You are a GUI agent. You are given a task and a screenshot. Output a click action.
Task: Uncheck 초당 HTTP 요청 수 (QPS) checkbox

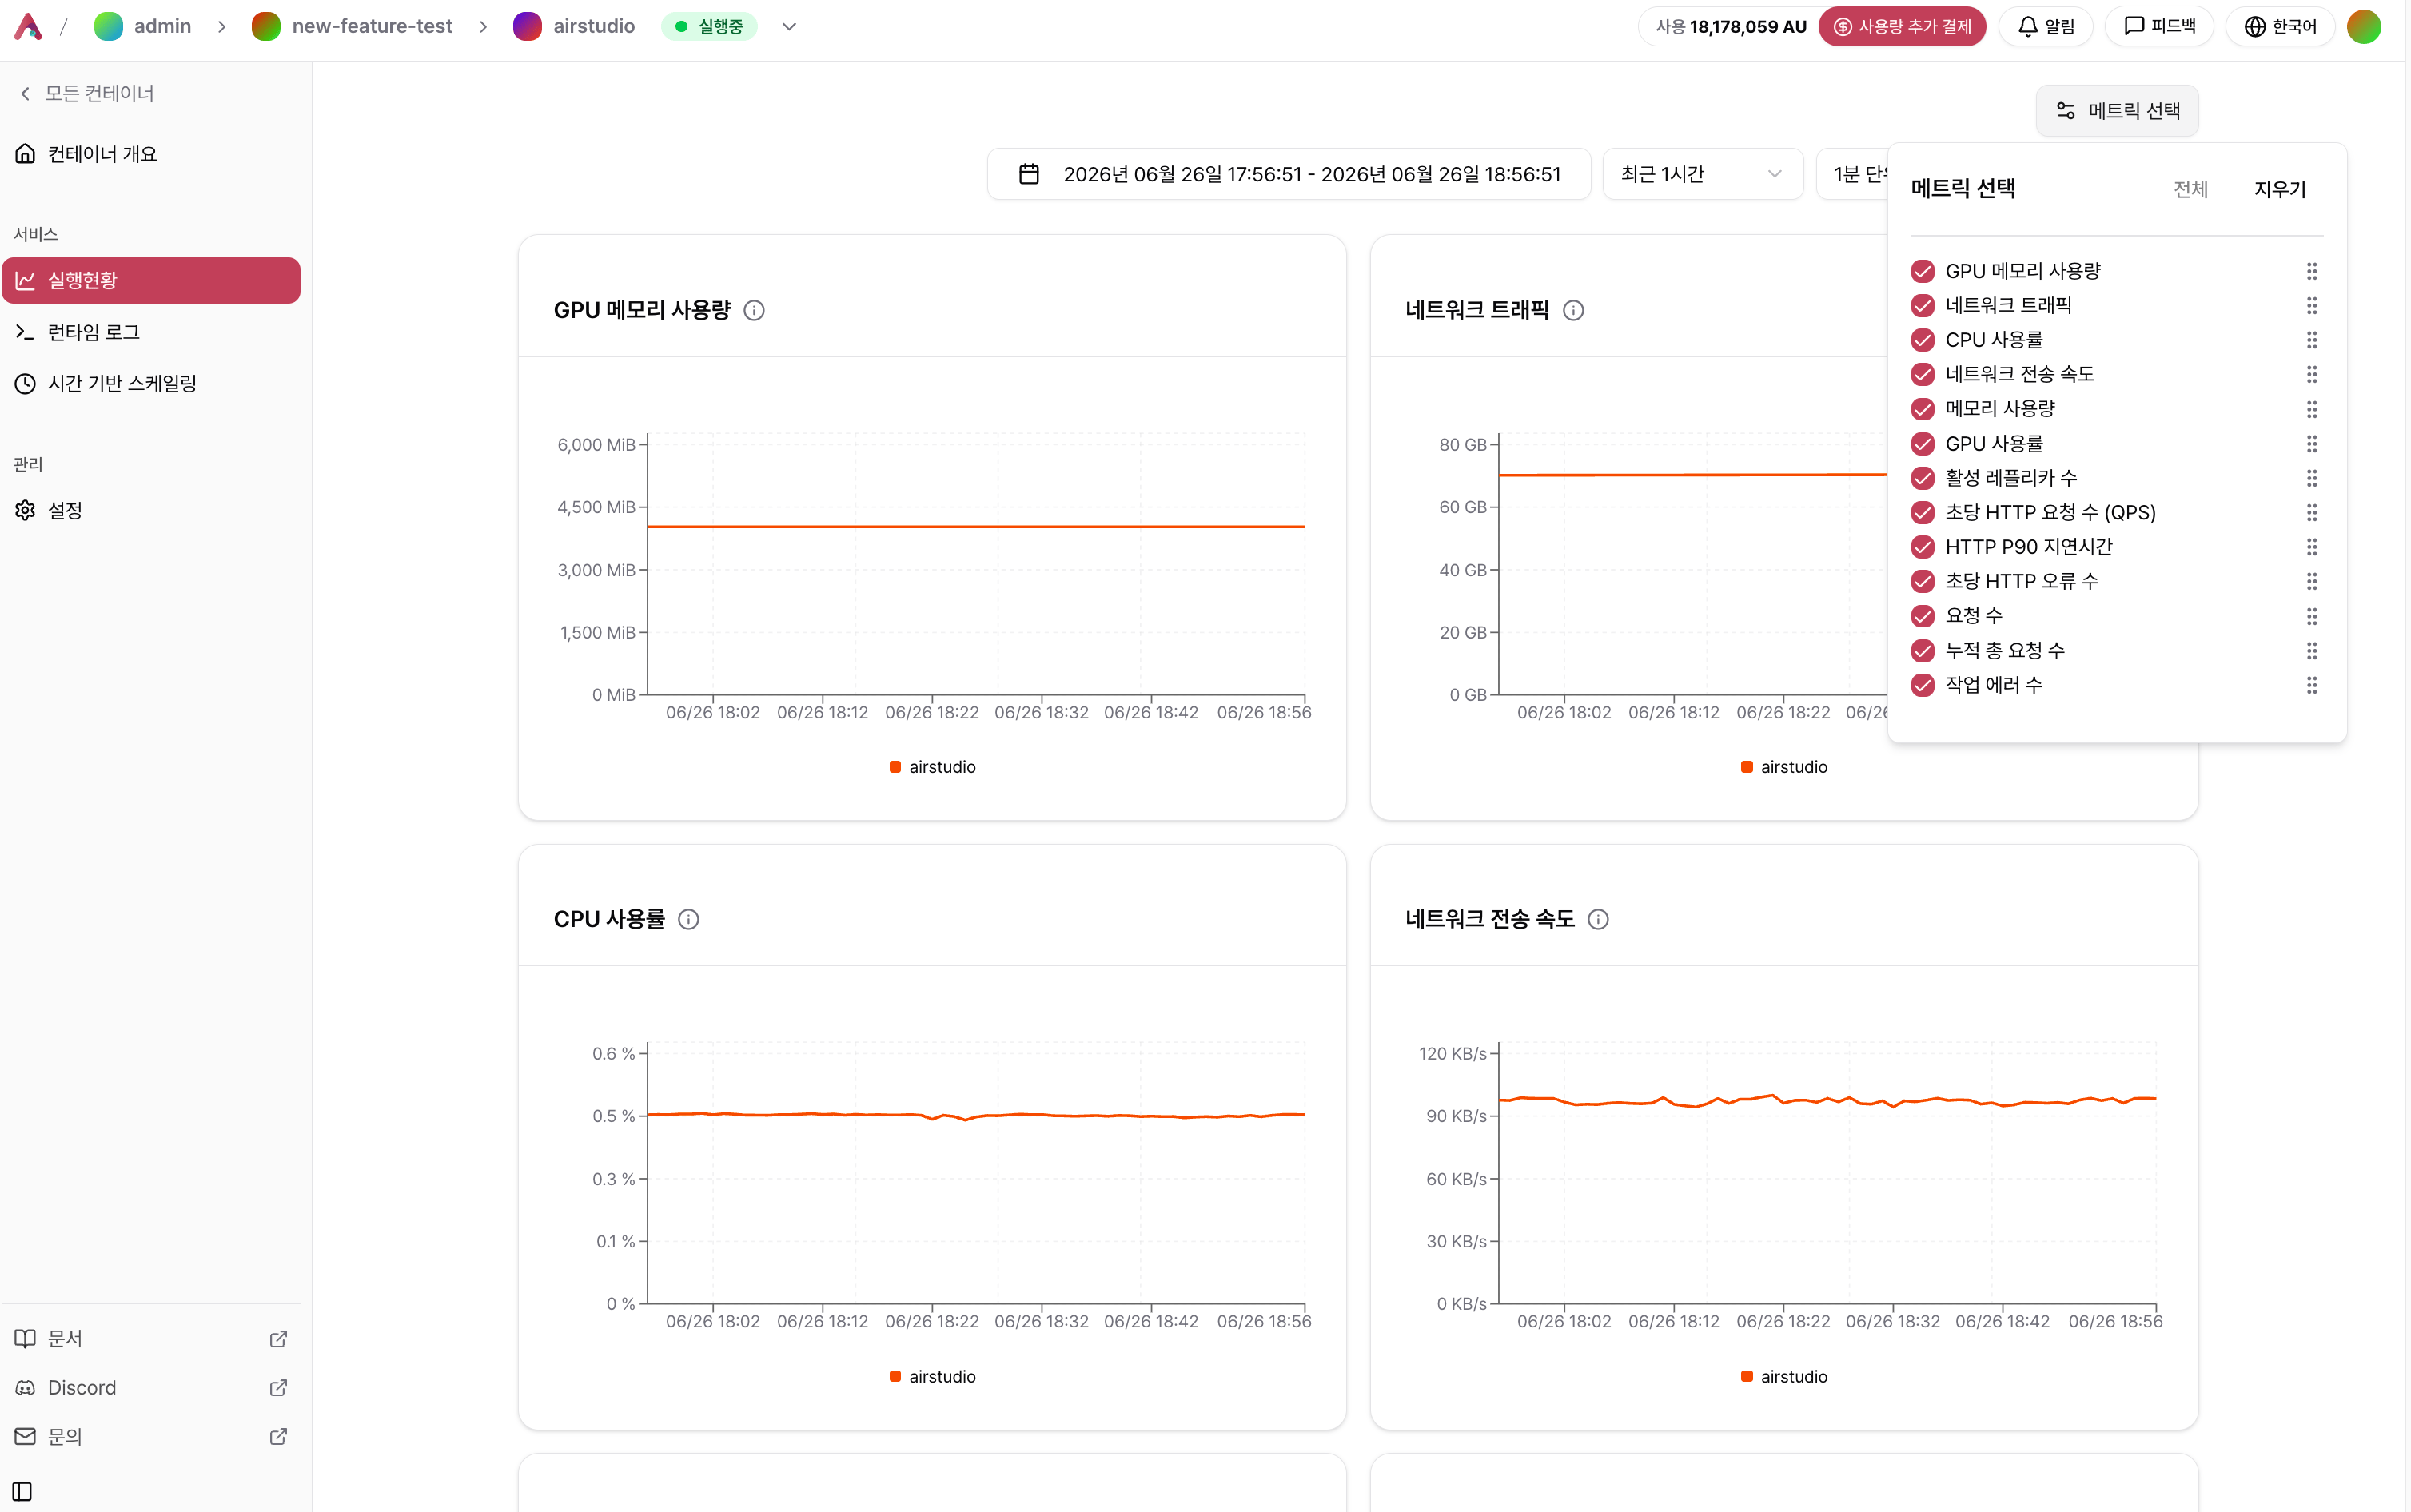click(1922, 512)
